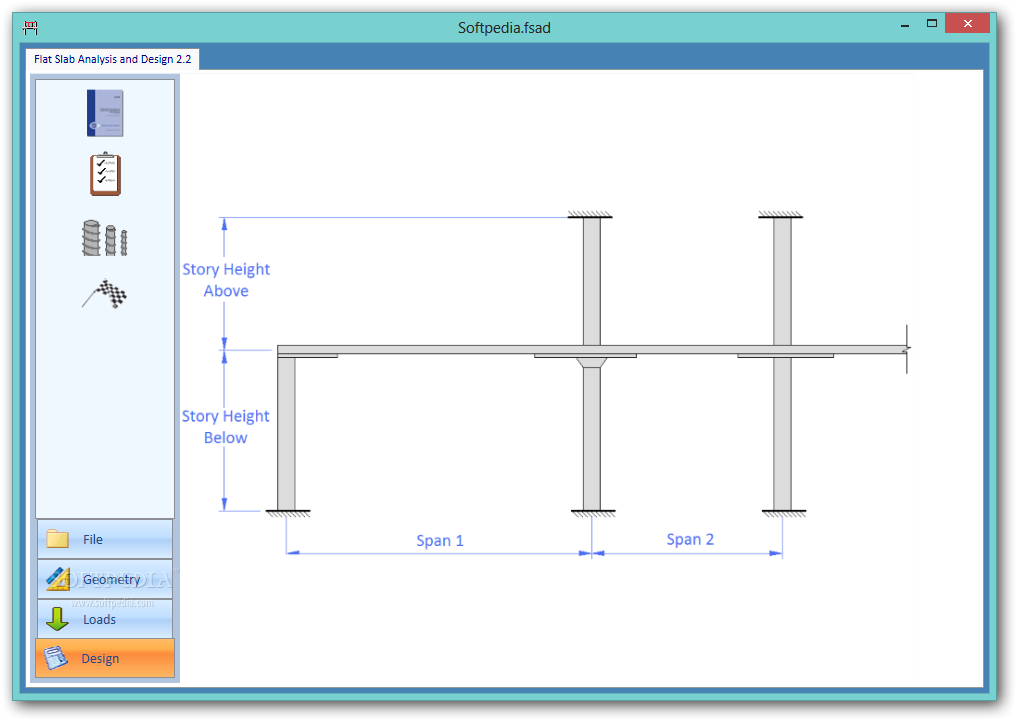Image resolution: width=1017 pixels, height=721 pixels.
Task: Click the application icon in title bar
Action: pyautogui.click(x=30, y=27)
